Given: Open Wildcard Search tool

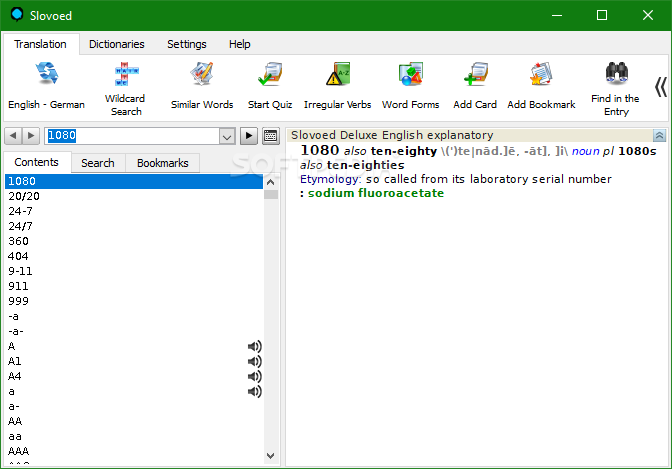Looking at the screenshot, I should 125,89.
